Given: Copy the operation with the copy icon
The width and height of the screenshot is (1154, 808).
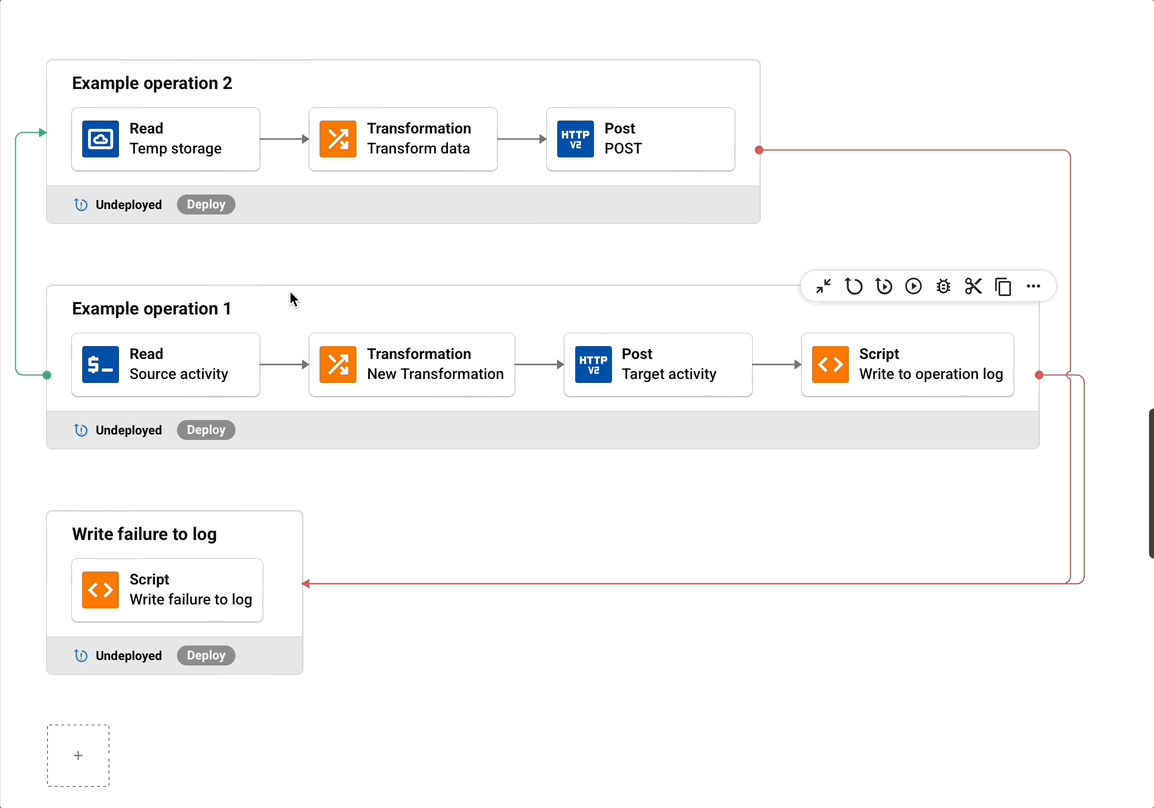Looking at the screenshot, I should 1003,287.
